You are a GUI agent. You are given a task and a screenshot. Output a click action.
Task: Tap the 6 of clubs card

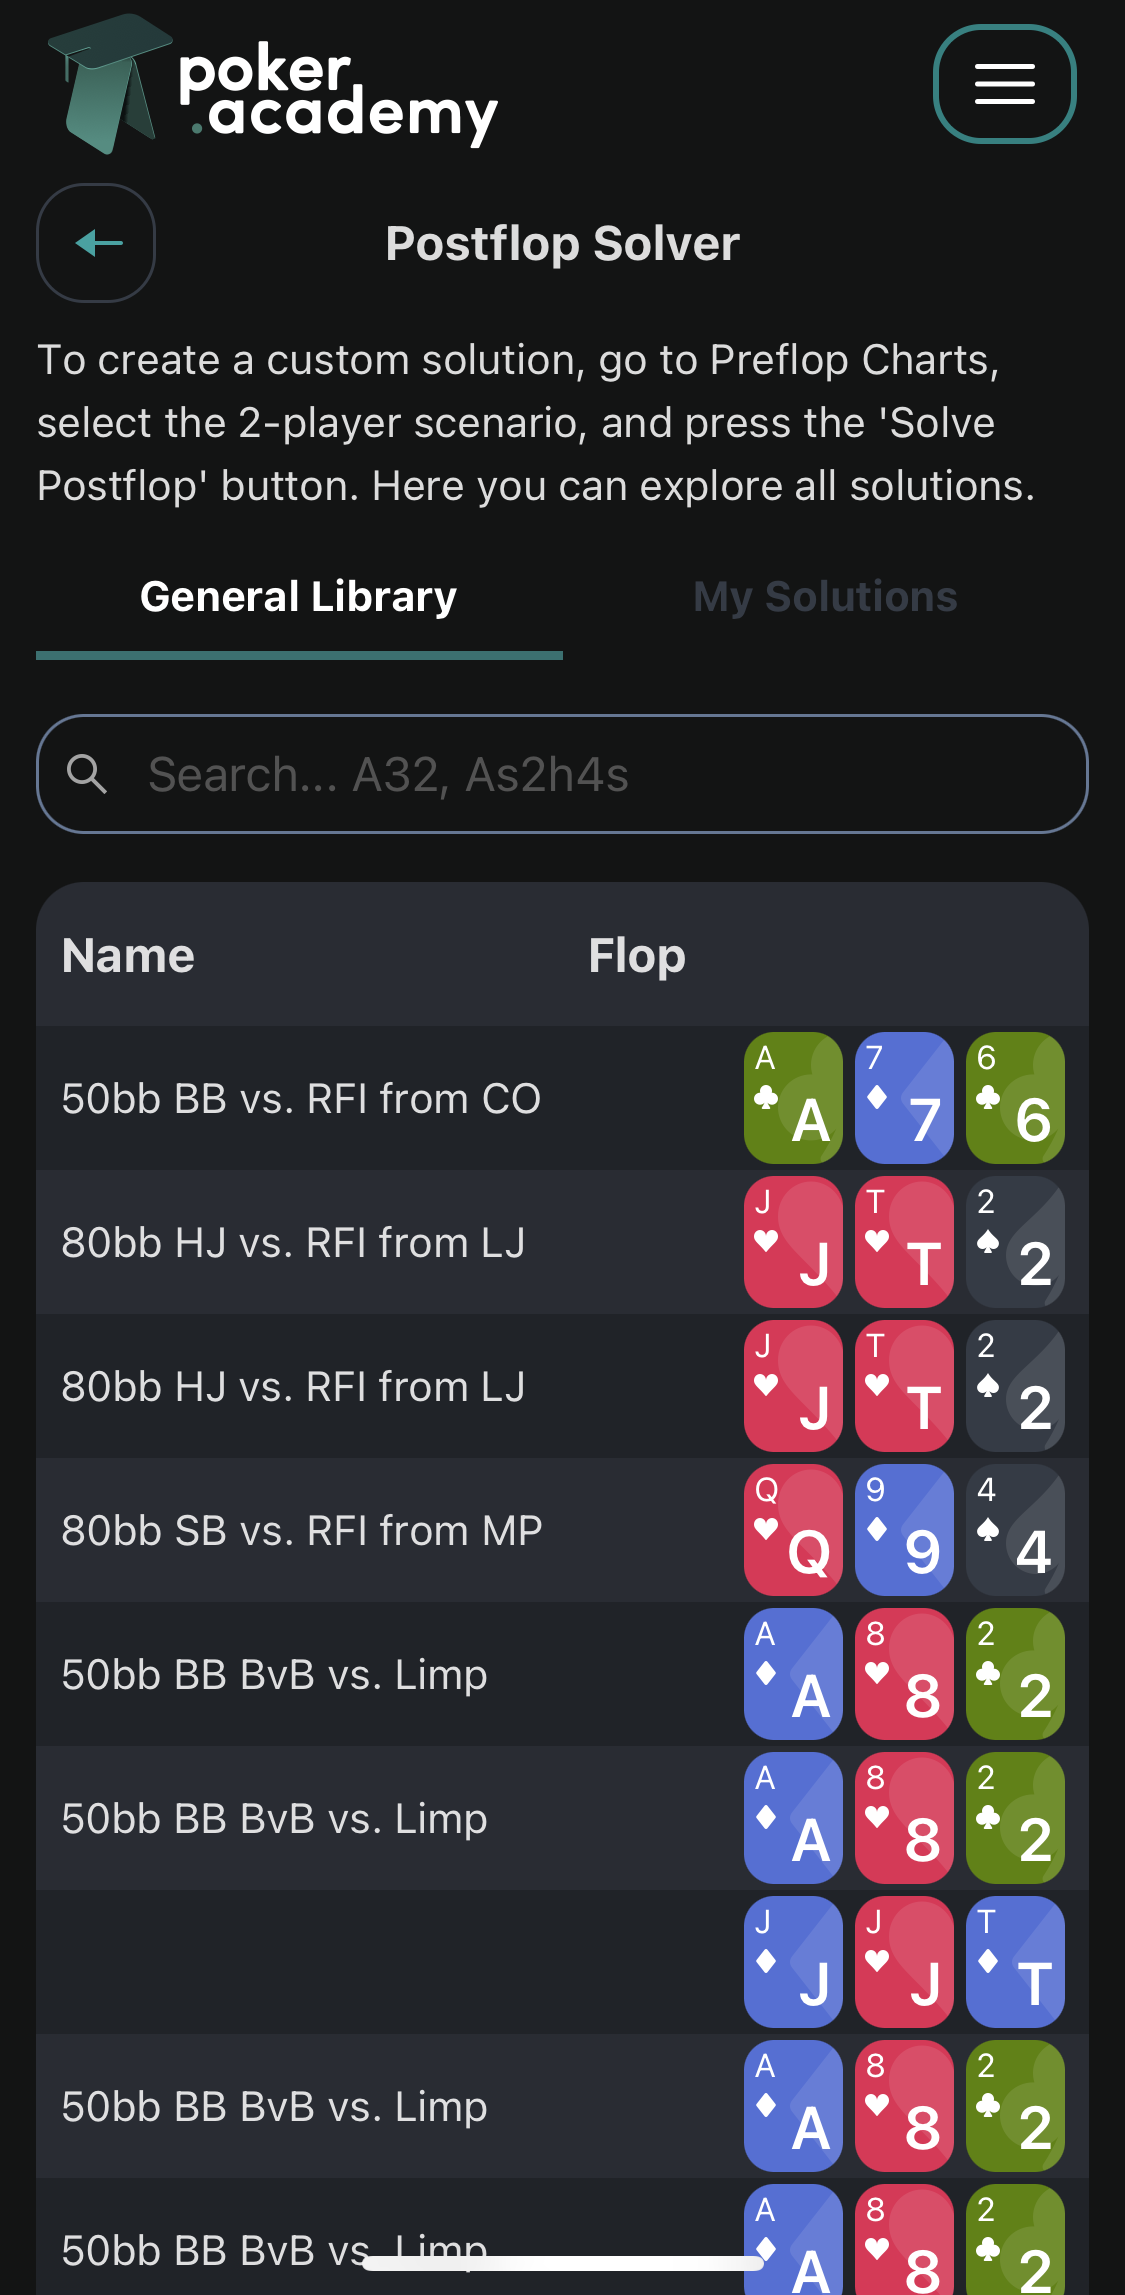click(1015, 1098)
